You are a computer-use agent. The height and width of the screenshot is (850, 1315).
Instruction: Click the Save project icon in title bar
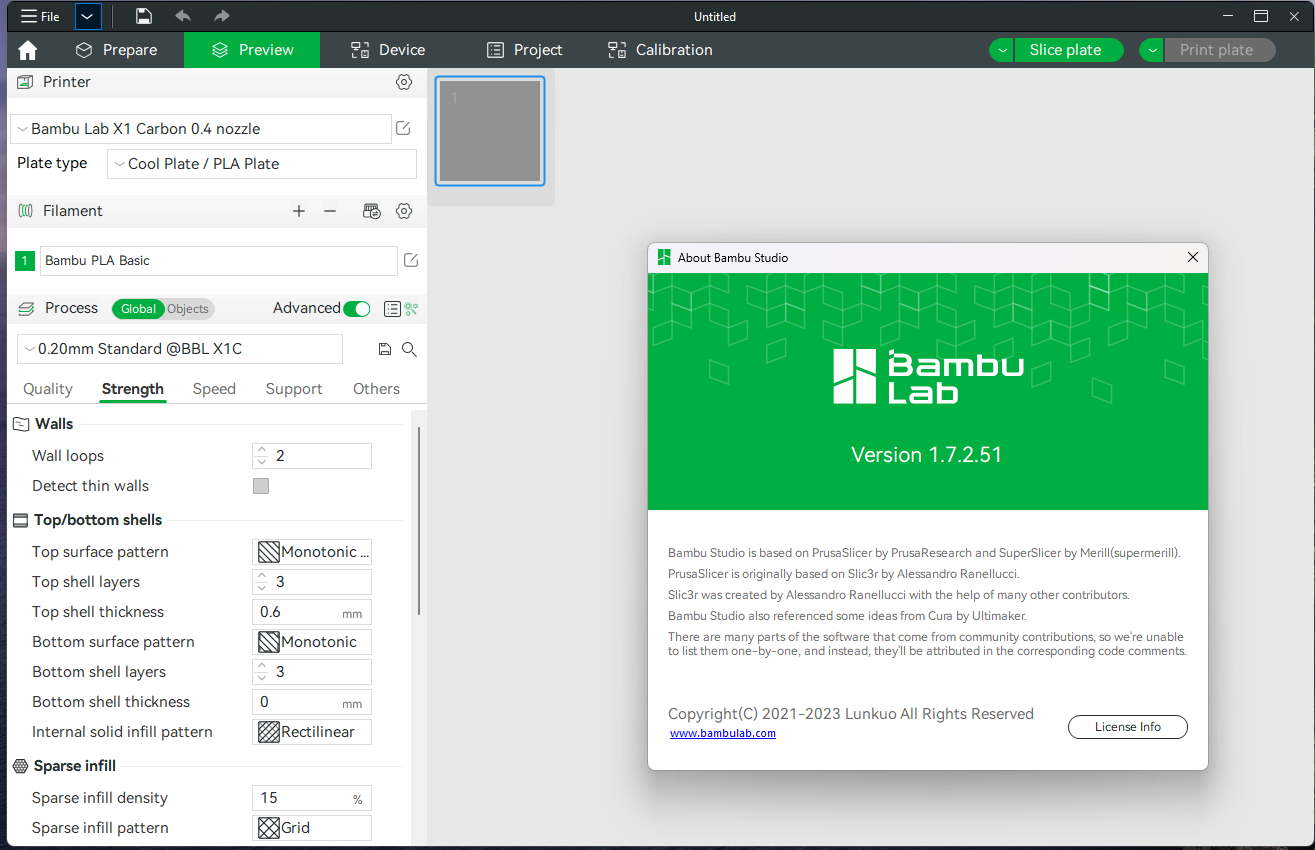pyautogui.click(x=144, y=16)
